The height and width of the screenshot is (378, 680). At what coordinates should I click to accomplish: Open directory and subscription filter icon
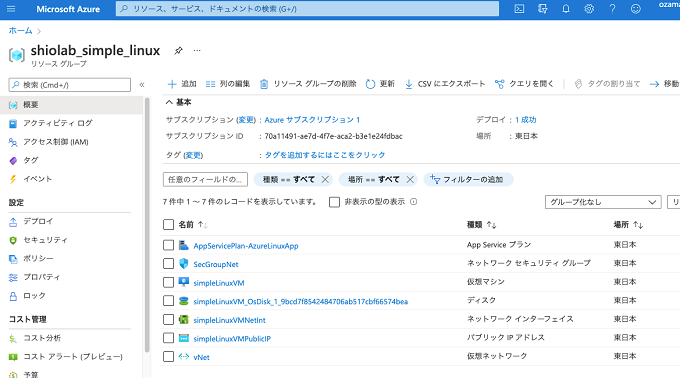click(x=543, y=9)
